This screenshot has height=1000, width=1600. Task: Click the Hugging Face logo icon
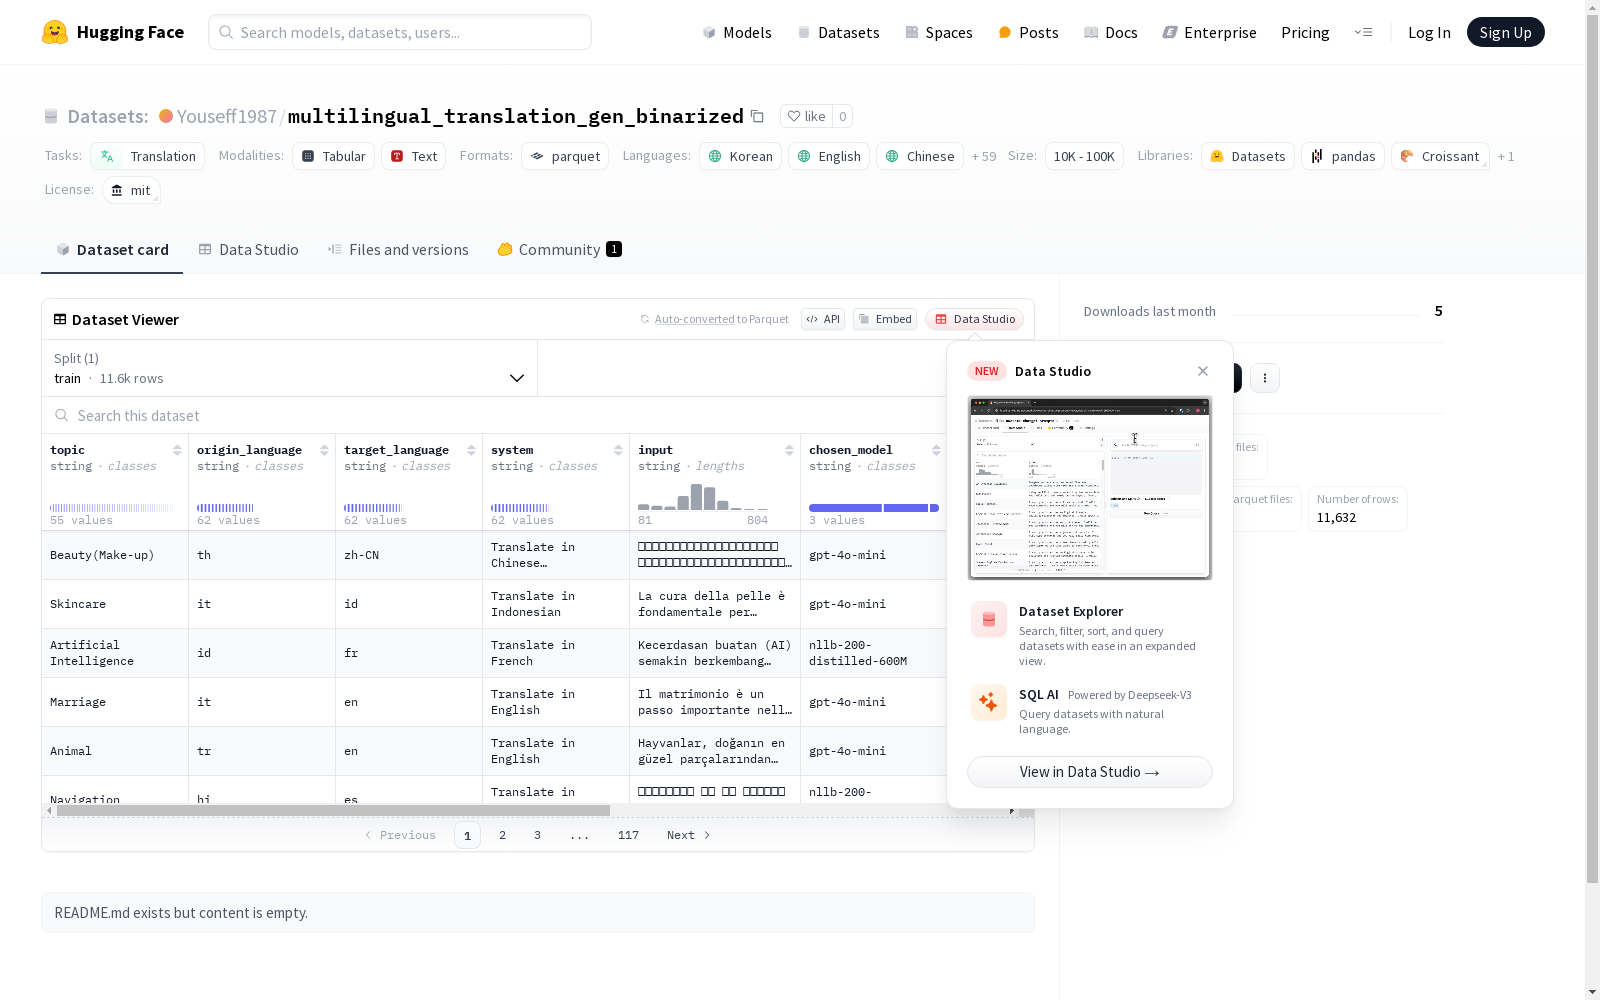coord(55,32)
